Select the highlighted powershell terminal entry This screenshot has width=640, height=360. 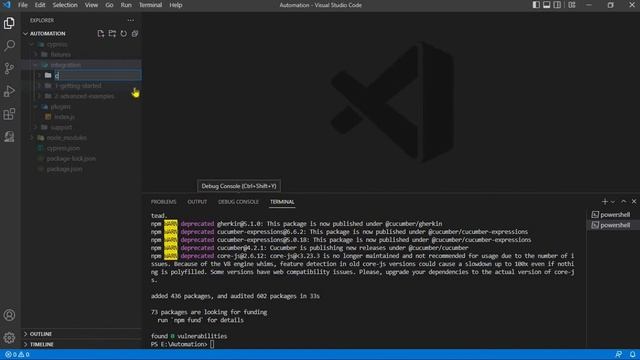coord(613,225)
